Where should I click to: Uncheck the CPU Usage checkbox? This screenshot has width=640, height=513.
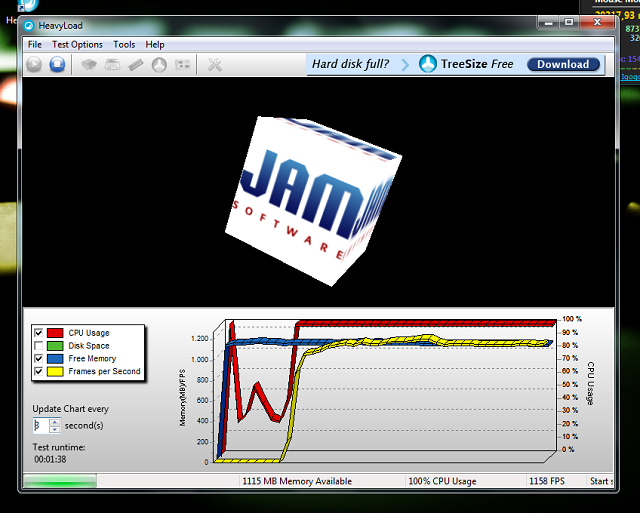click(38, 333)
